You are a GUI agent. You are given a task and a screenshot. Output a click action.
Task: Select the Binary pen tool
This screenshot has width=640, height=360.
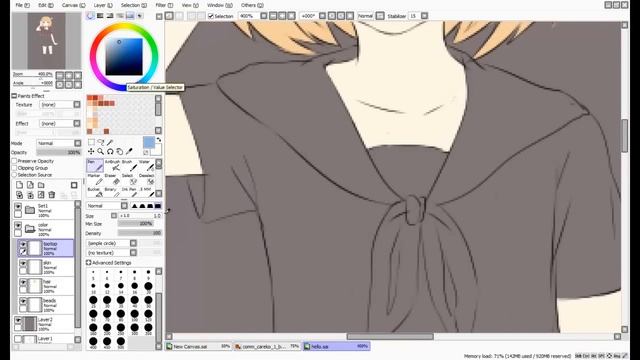[112, 192]
